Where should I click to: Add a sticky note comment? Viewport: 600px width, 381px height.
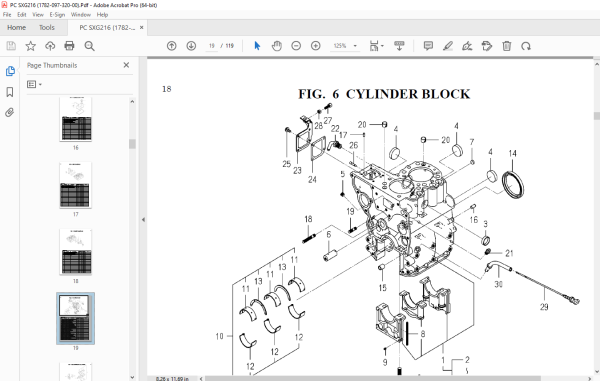(x=428, y=46)
